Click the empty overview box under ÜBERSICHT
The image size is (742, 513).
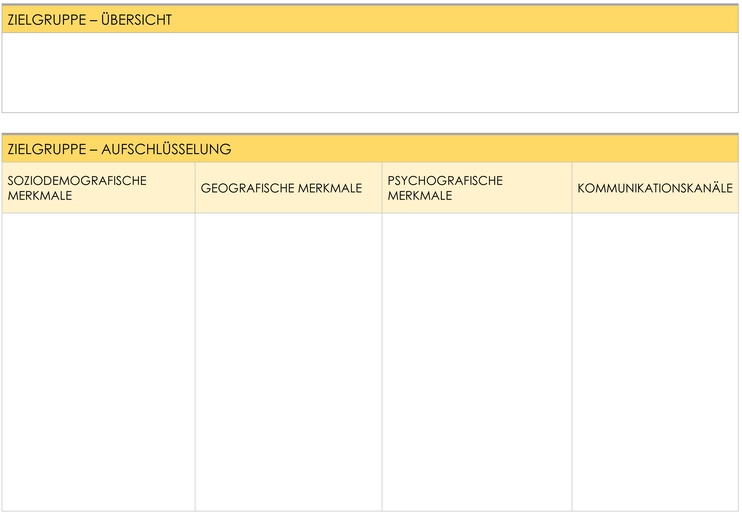[x=370, y=72]
